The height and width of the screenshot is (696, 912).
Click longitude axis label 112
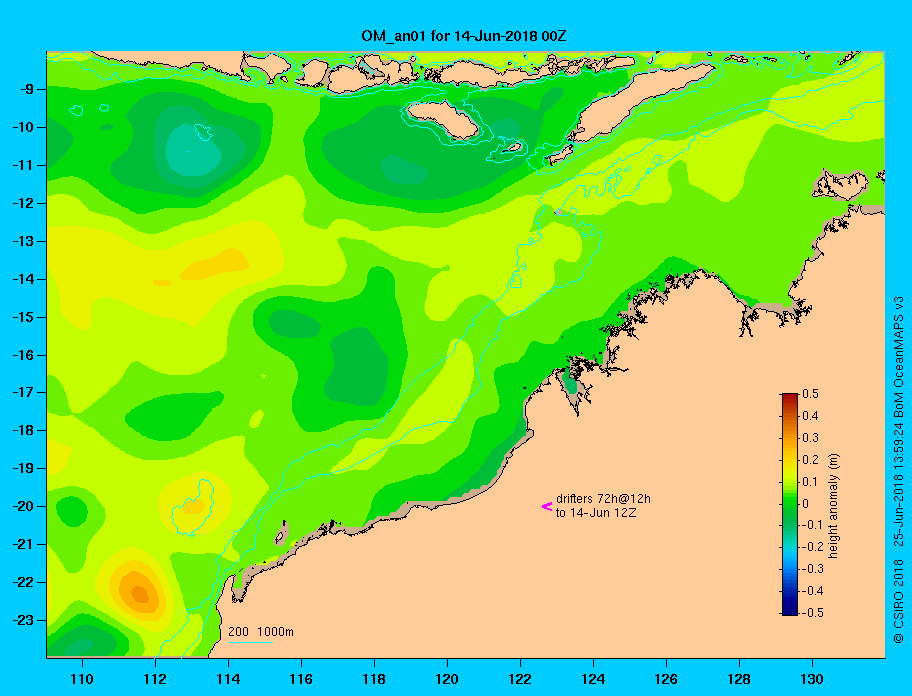pyautogui.click(x=155, y=679)
